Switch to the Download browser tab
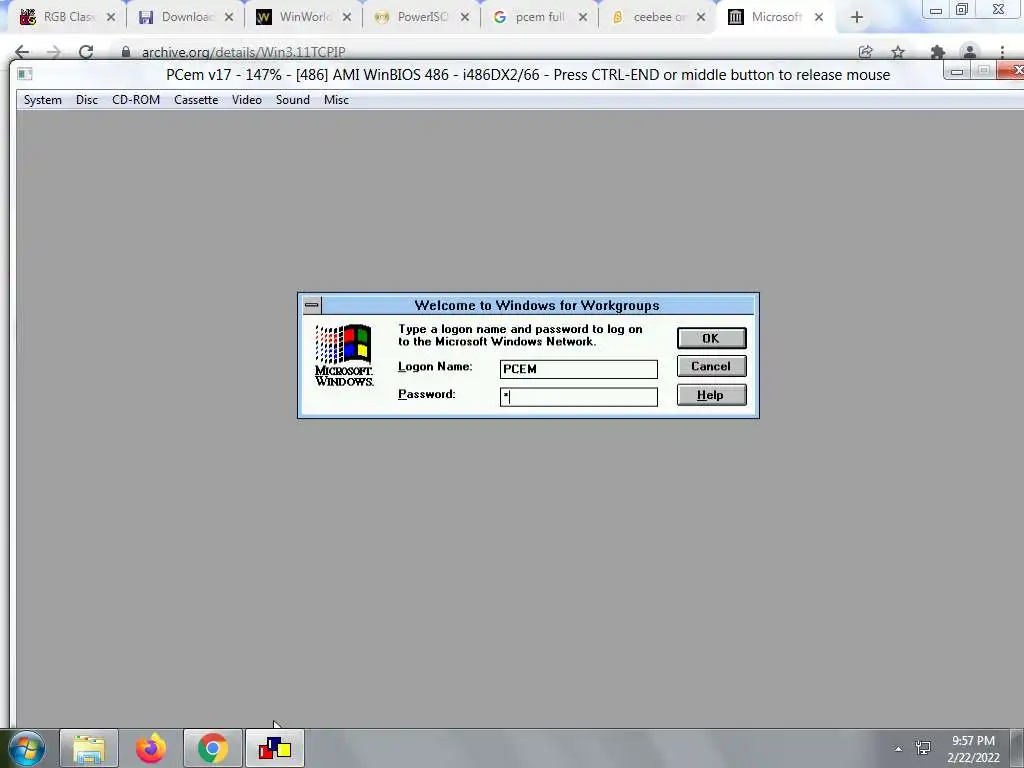The width and height of the screenshot is (1024, 768). click(185, 17)
